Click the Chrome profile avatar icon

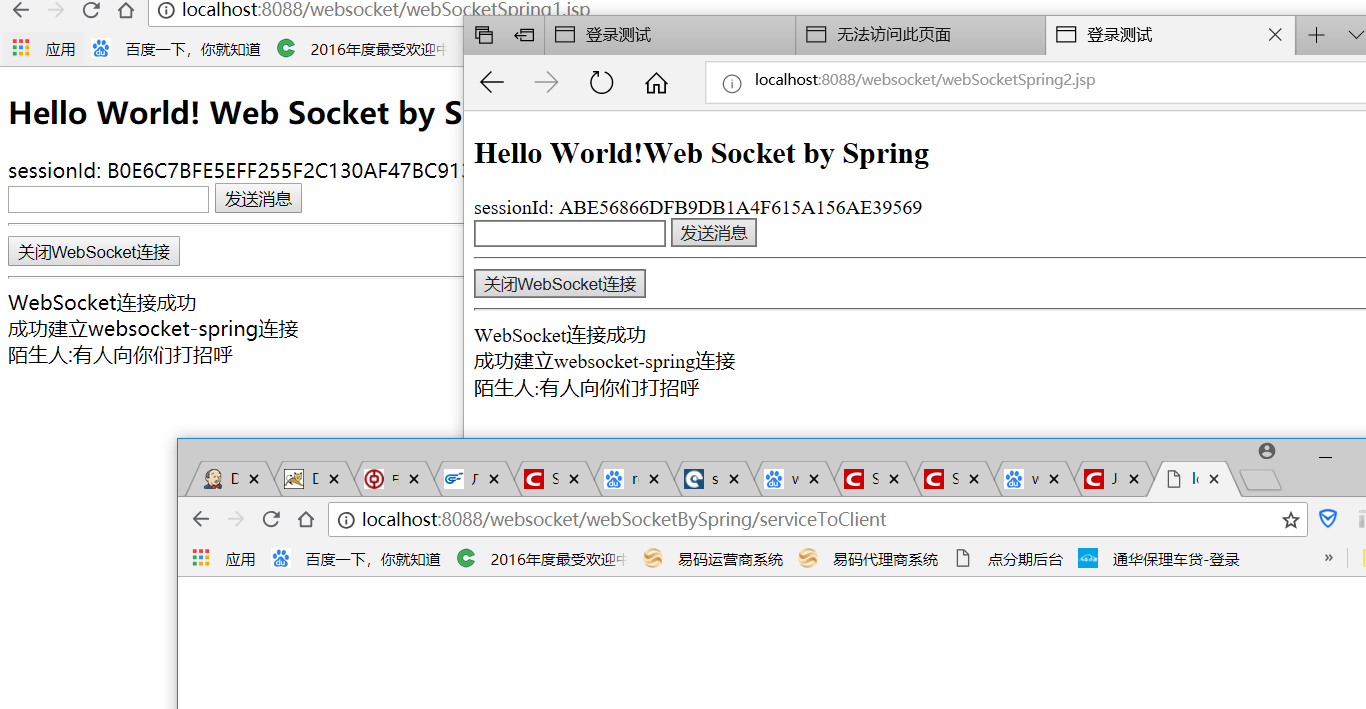(1266, 451)
